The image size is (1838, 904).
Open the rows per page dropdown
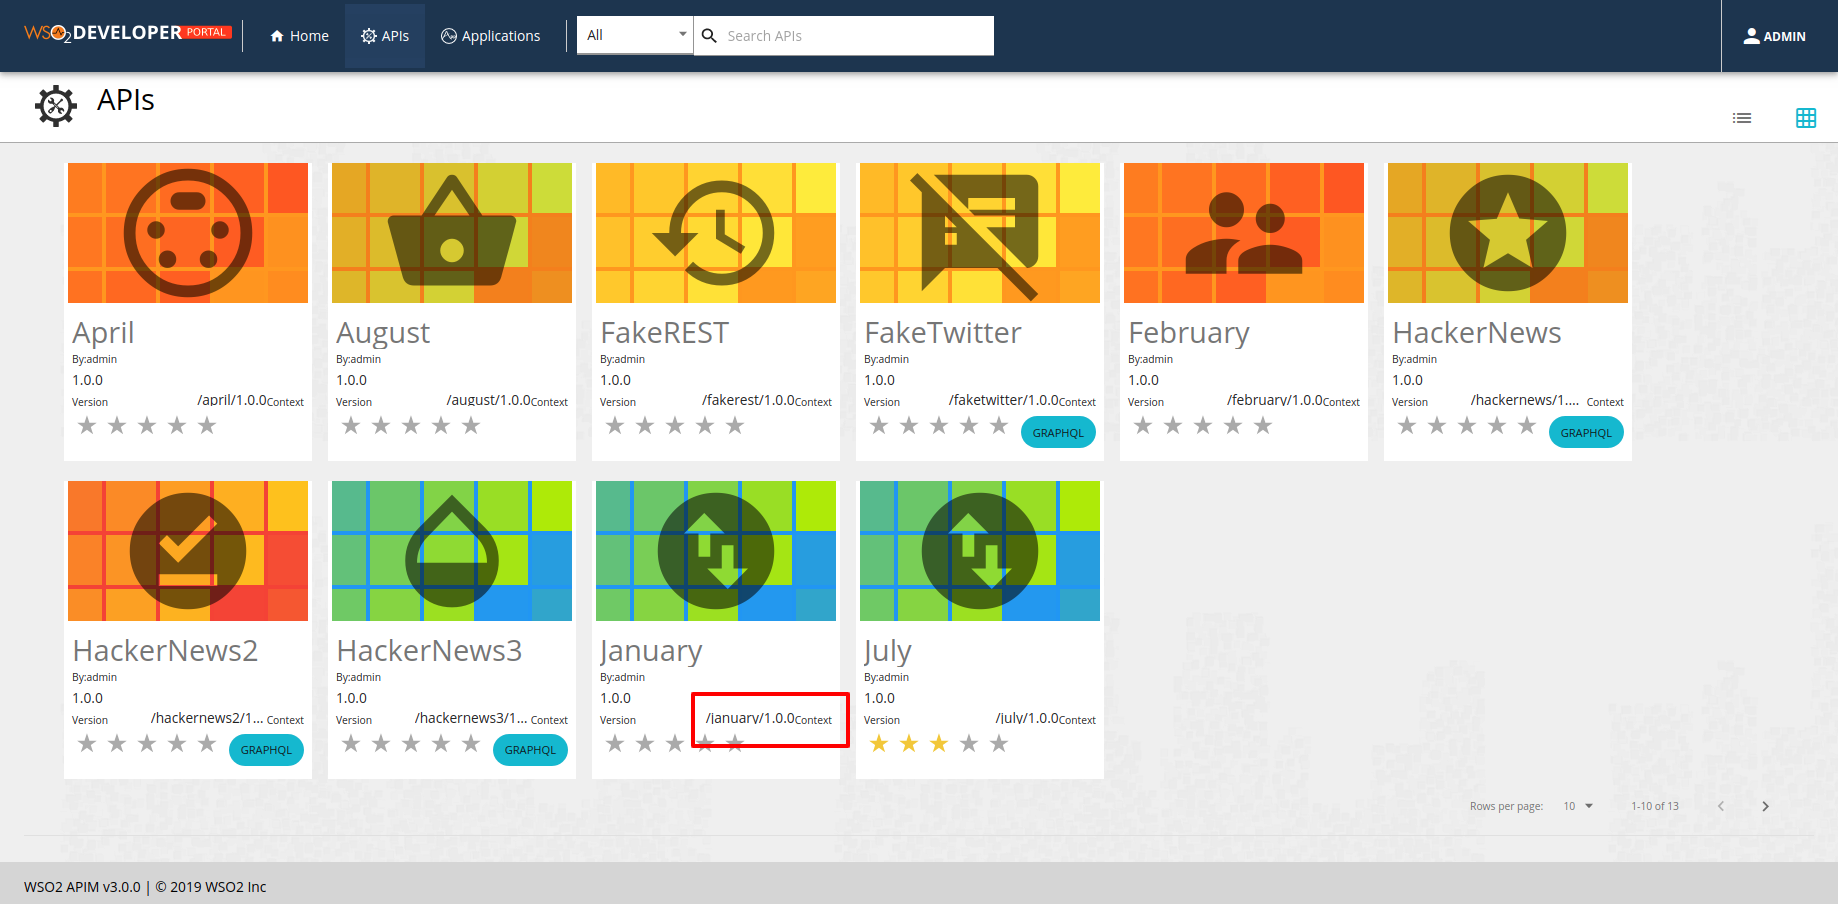(1578, 806)
